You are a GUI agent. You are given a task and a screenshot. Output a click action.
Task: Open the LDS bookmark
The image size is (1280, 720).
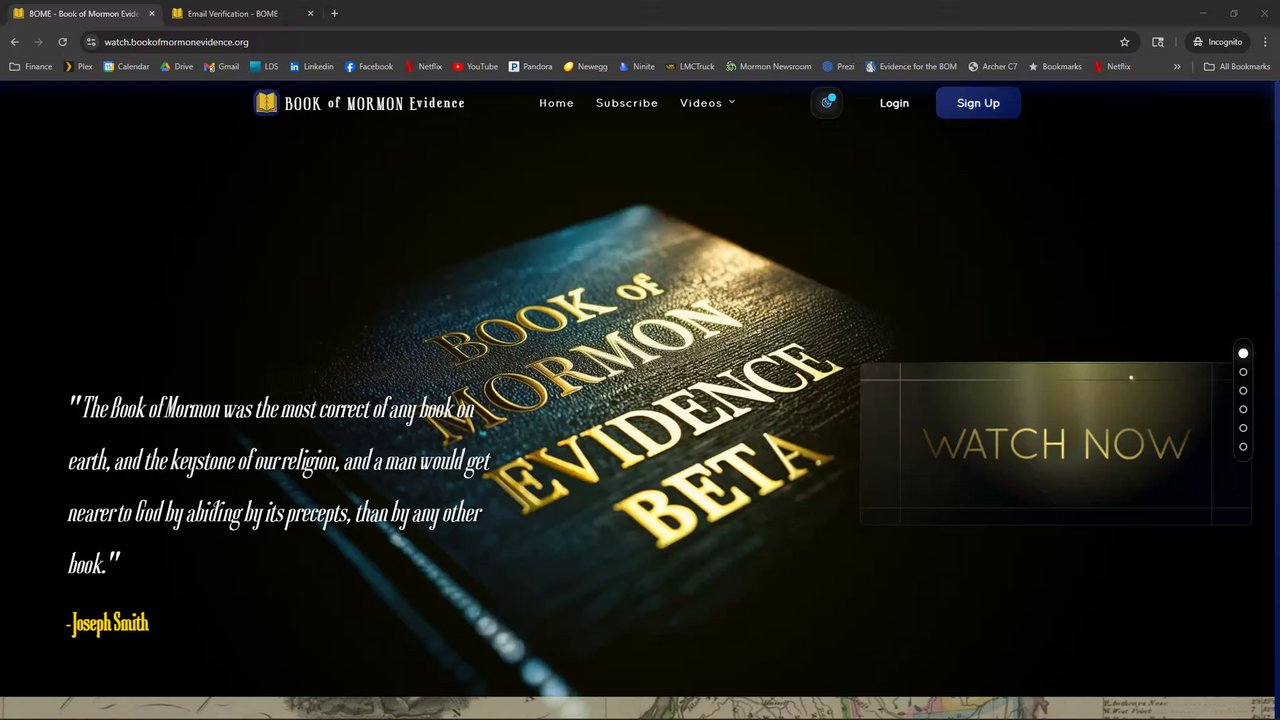[264, 67]
